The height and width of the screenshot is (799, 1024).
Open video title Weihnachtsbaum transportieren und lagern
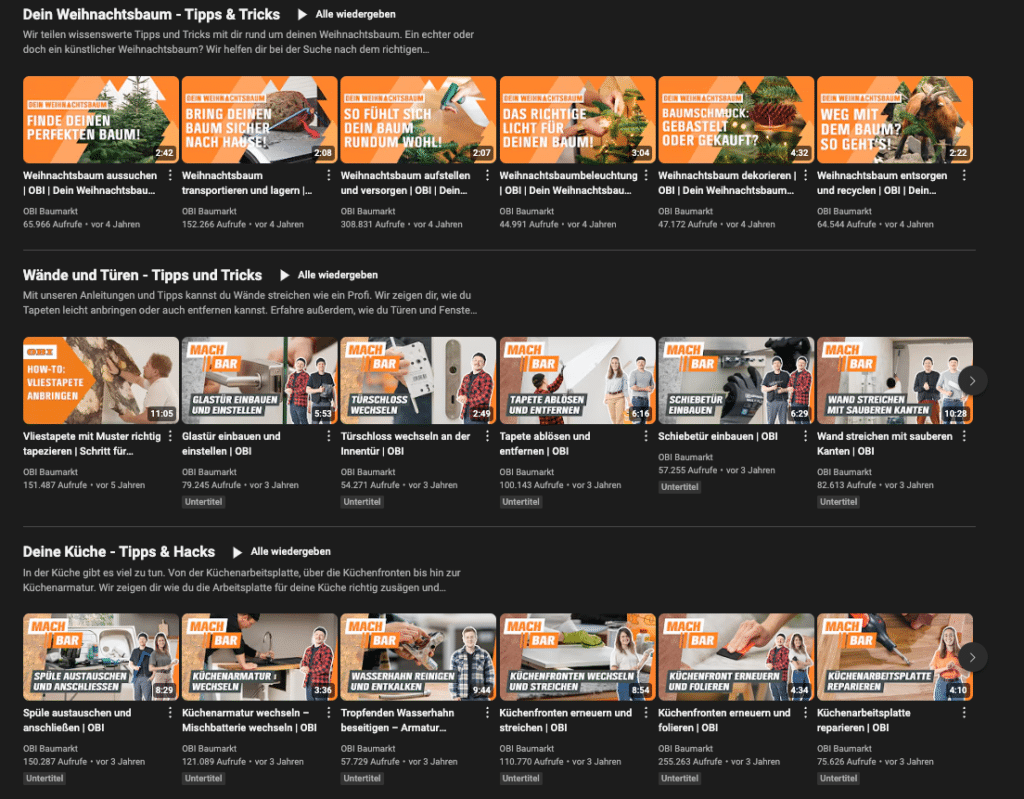[248, 183]
